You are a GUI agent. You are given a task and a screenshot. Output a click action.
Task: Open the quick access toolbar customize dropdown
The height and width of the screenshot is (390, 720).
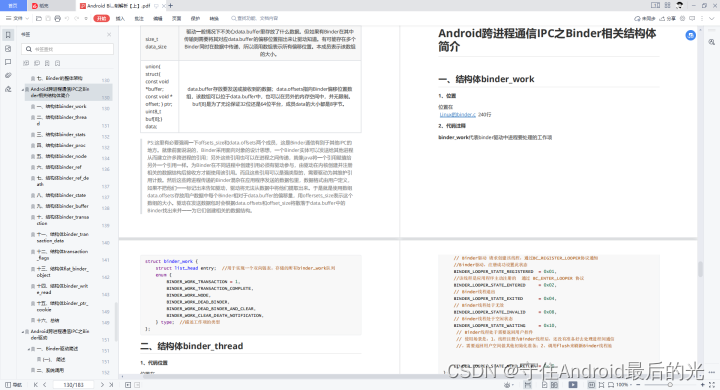pos(86,18)
